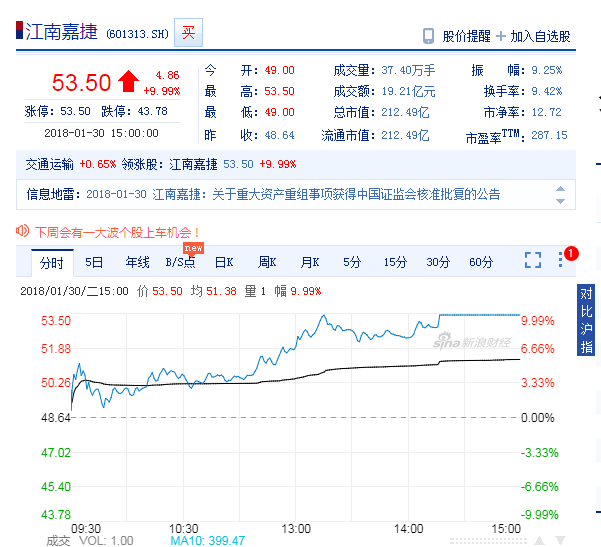Click the stock name 江南嘉捷 title
This screenshot has width=601, height=547.
point(62,31)
